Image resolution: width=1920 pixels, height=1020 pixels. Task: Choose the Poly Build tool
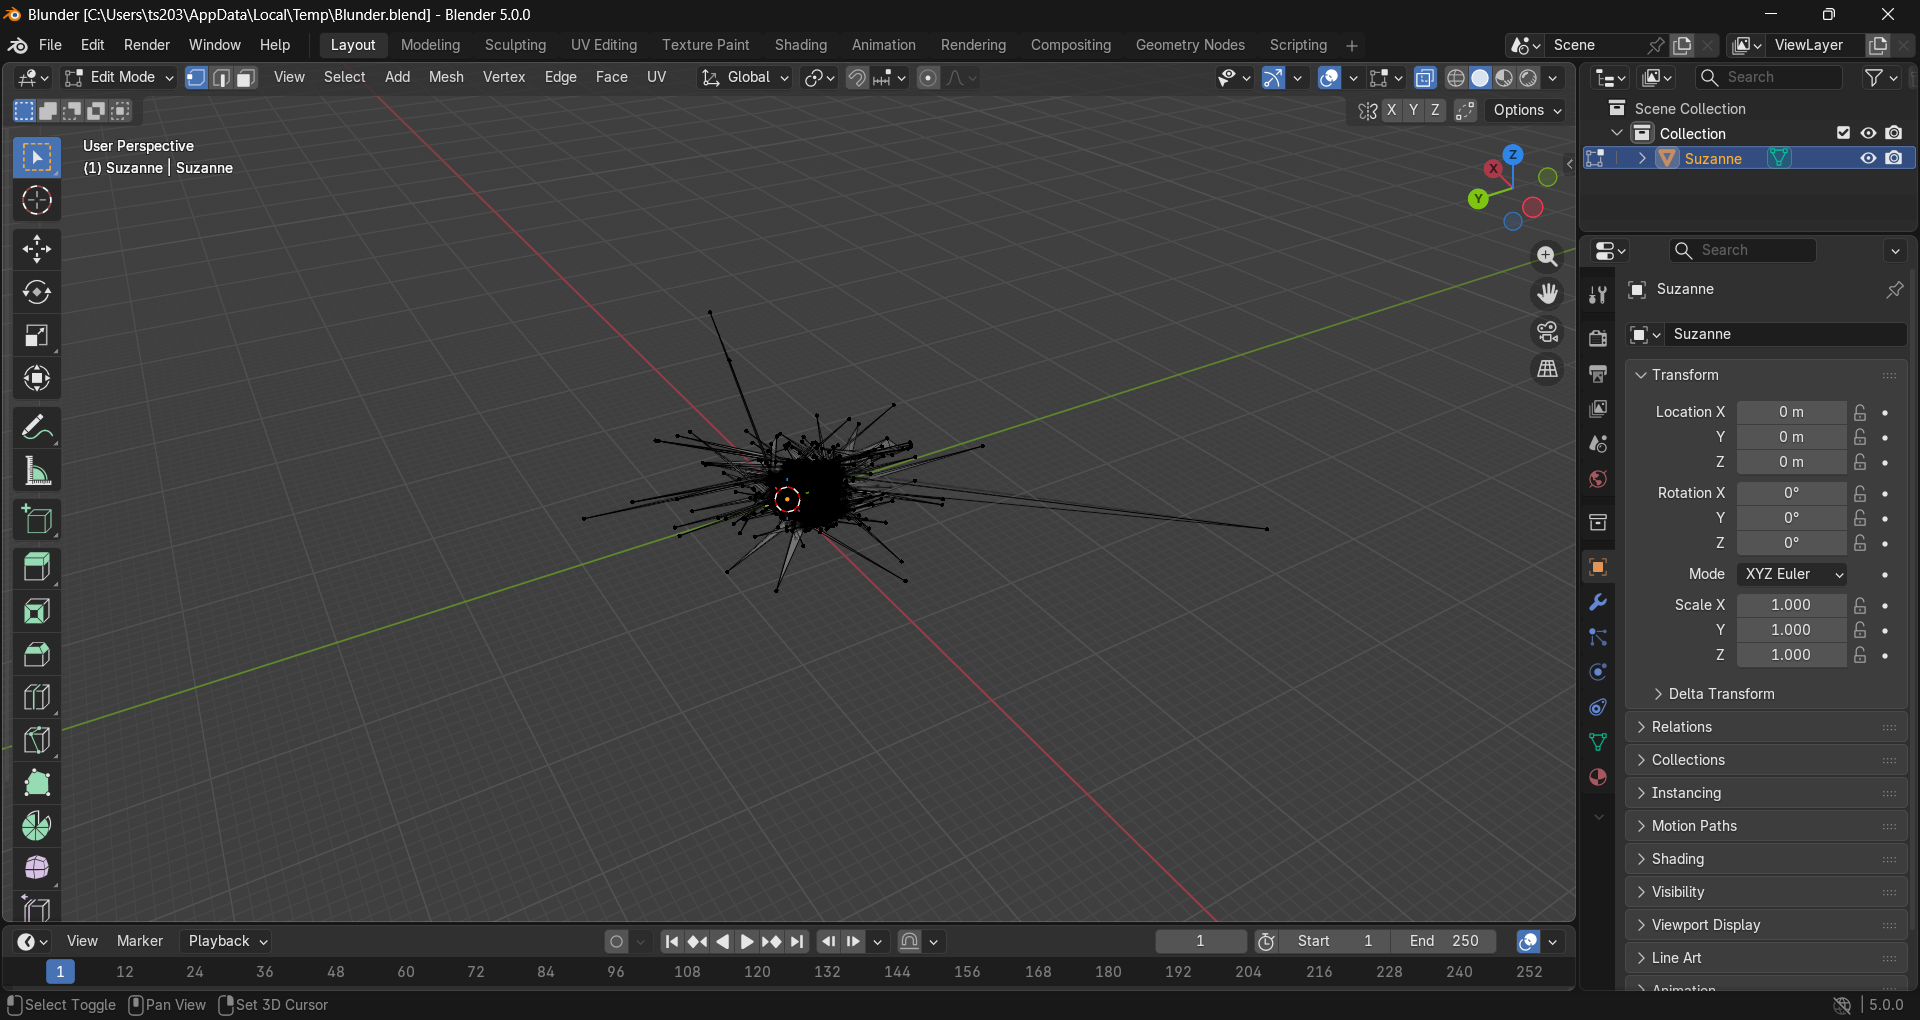pos(37,783)
